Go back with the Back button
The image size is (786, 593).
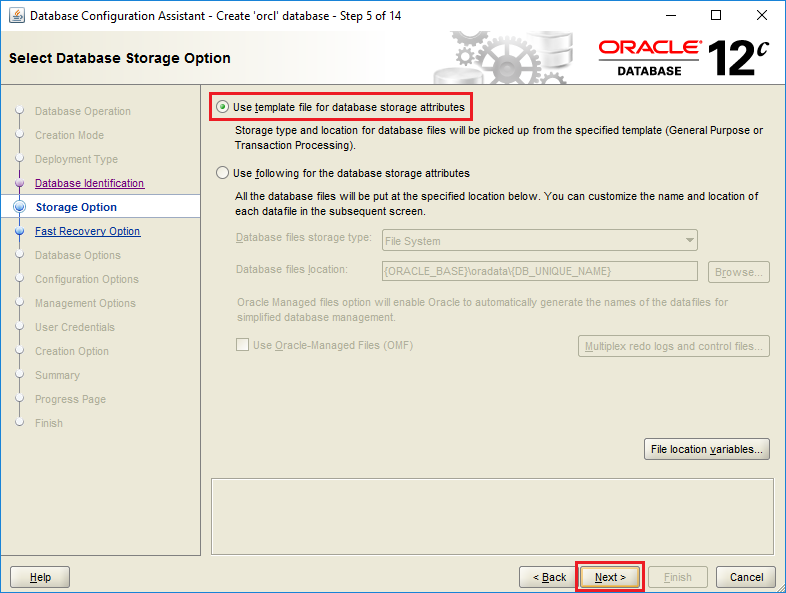point(549,577)
